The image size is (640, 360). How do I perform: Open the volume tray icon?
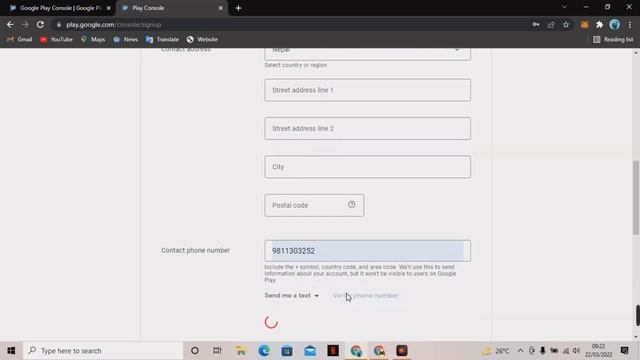coord(576,351)
